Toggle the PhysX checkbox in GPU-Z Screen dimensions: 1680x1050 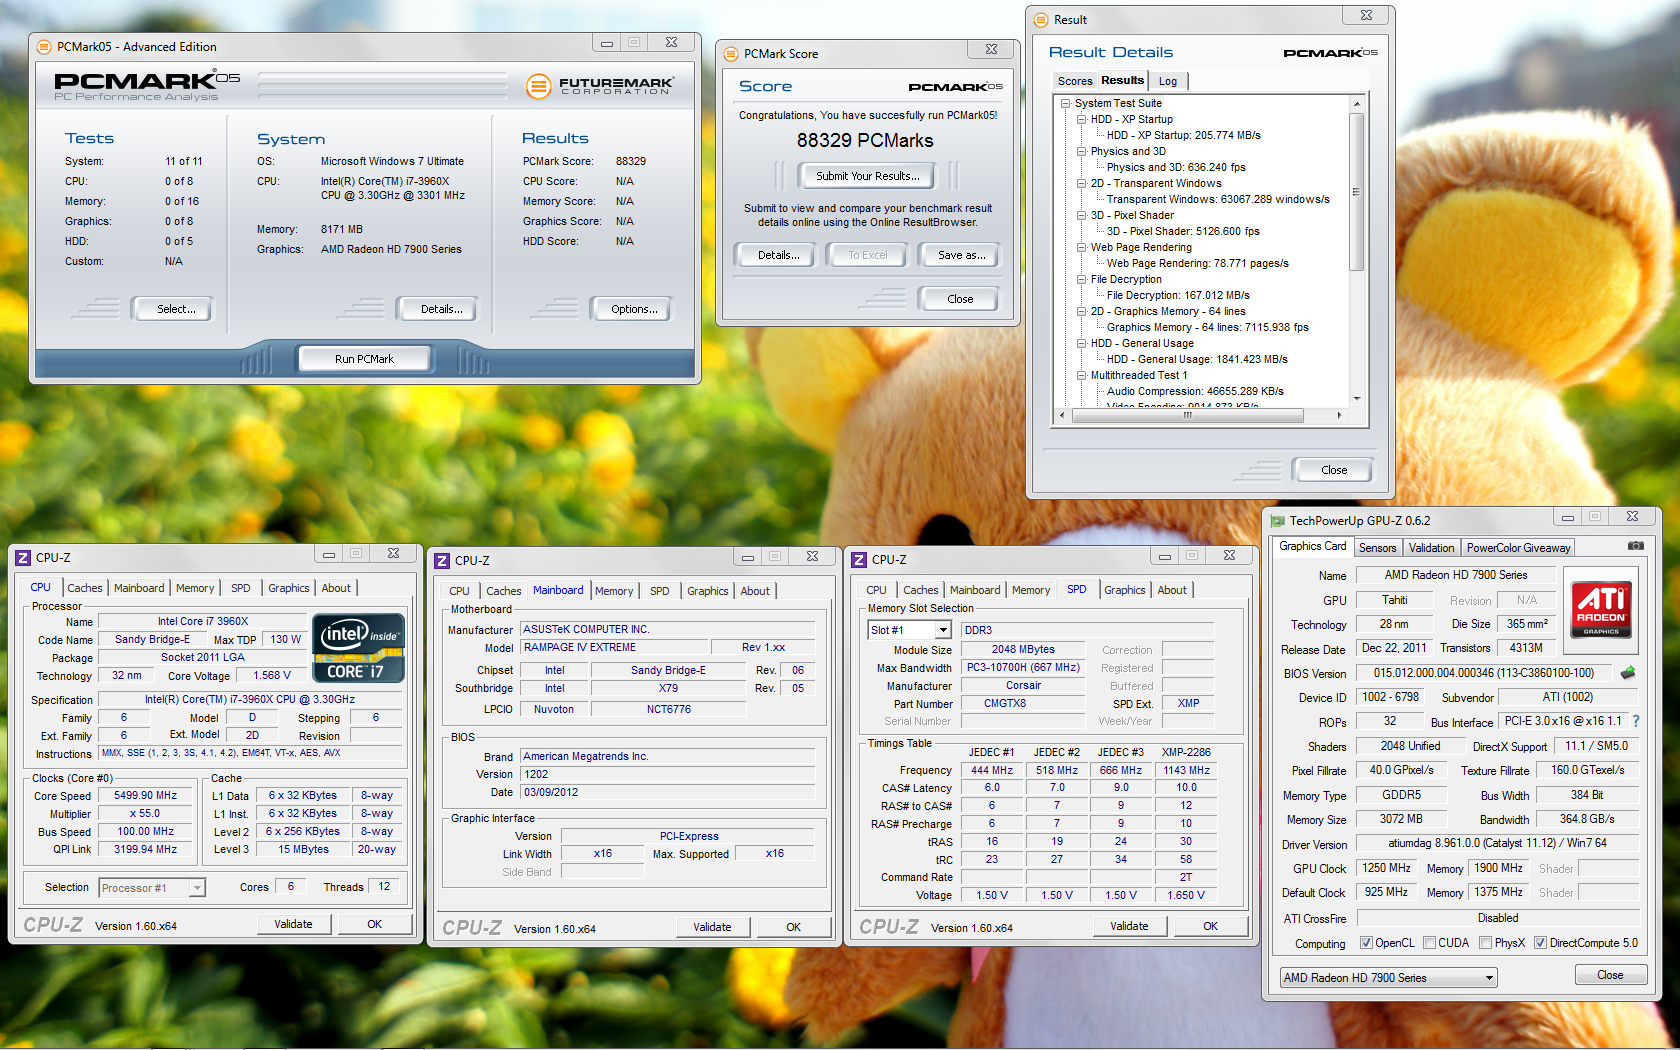click(1486, 943)
